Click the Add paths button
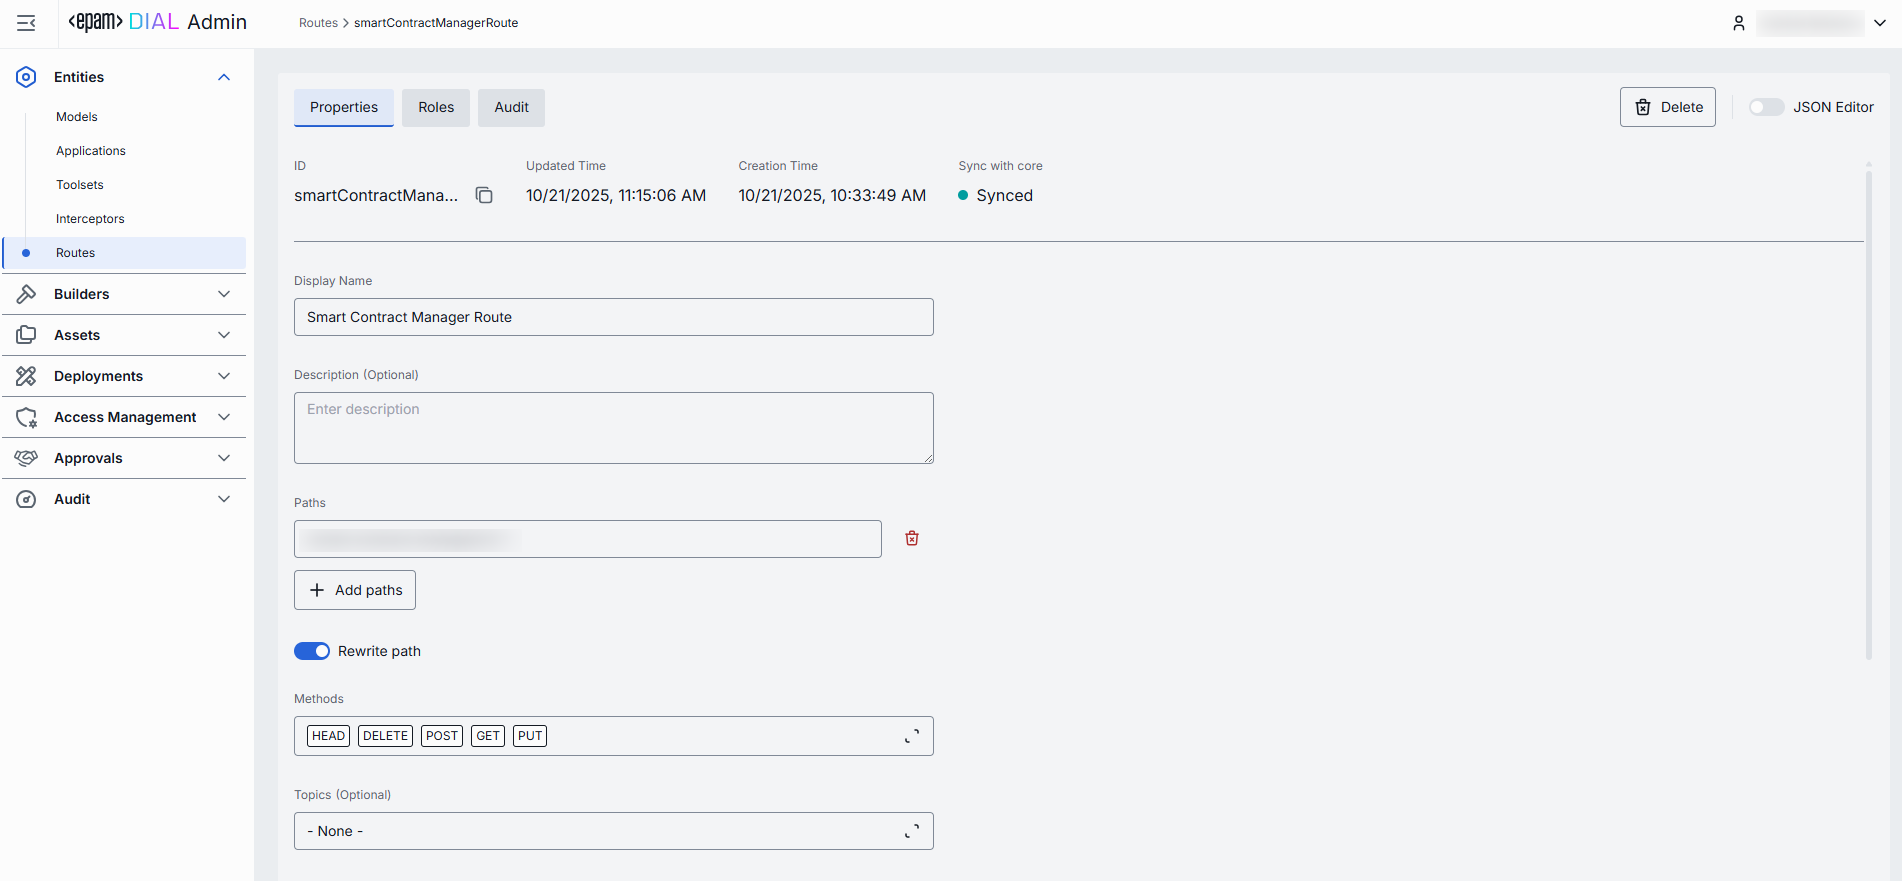1902x881 pixels. click(x=355, y=590)
